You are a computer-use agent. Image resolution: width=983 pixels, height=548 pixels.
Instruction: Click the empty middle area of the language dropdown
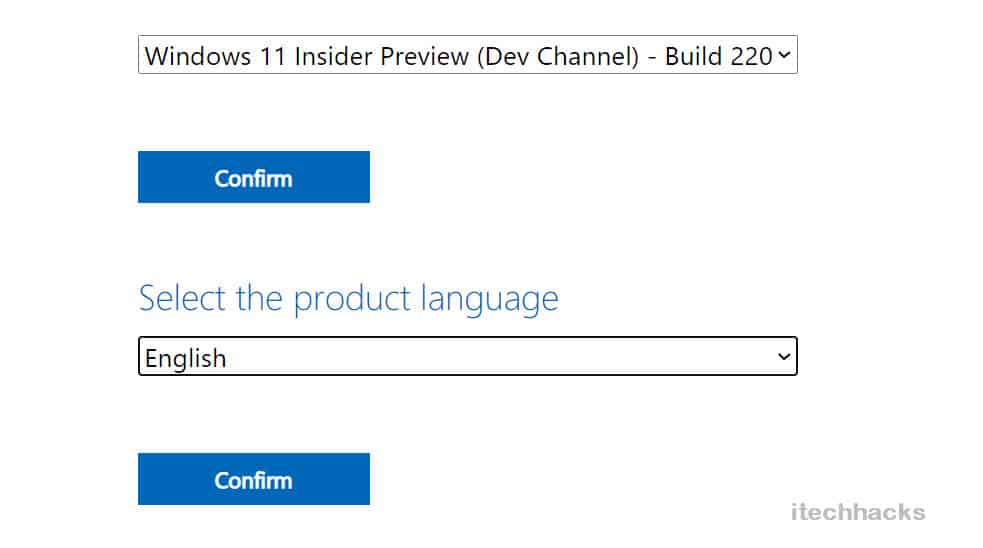pos(500,357)
